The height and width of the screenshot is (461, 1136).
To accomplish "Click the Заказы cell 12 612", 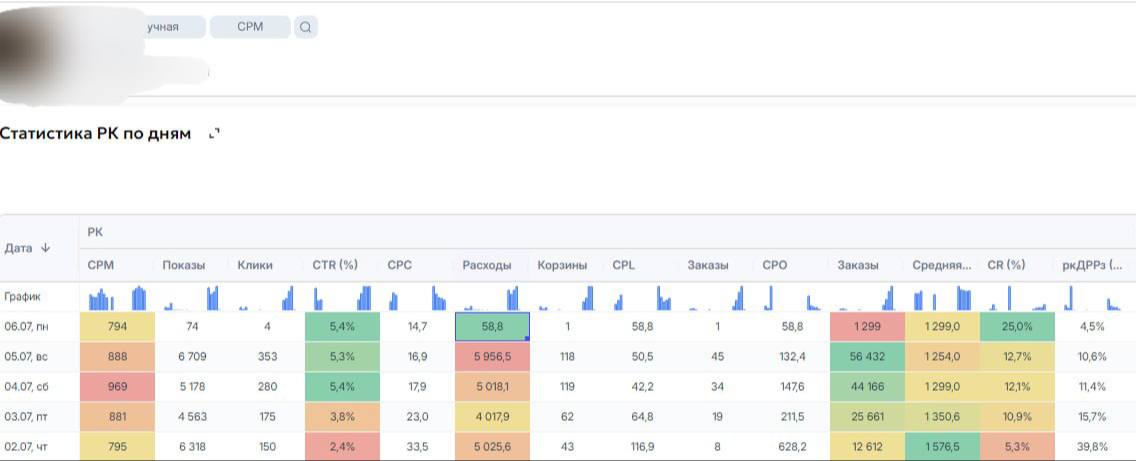I will pos(868,447).
